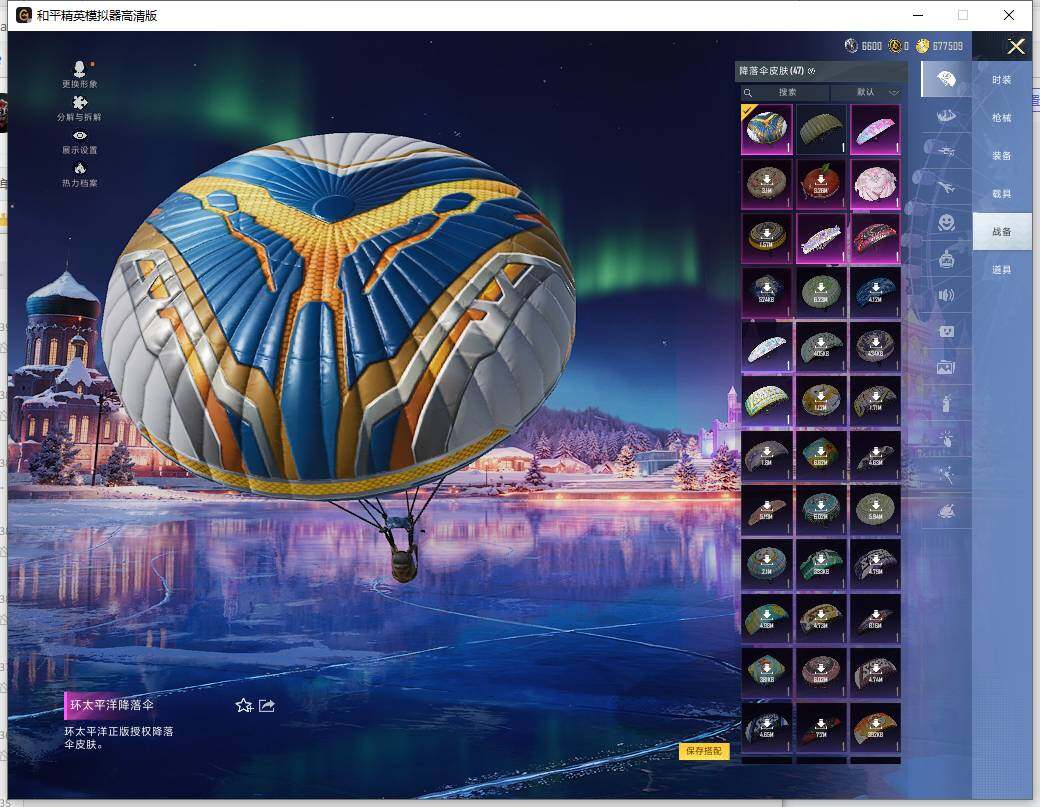The width and height of the screenshot is (1040, 807).
Task: Select the parachute skin category icon
Action: point(946,80)
